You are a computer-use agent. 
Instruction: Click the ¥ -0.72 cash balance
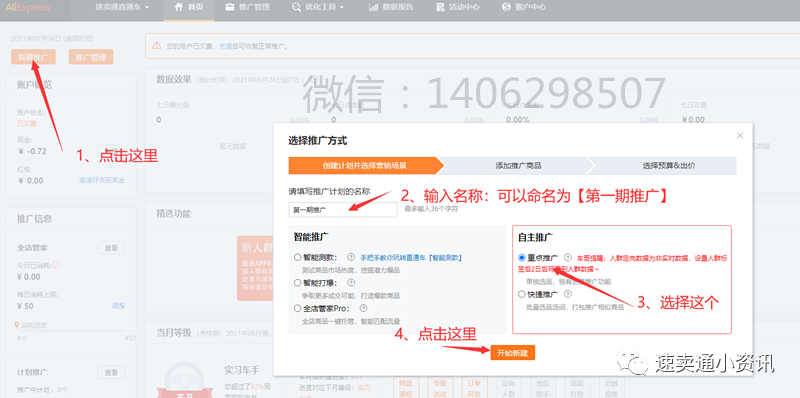pyautogui.click(x=32, y=151)
